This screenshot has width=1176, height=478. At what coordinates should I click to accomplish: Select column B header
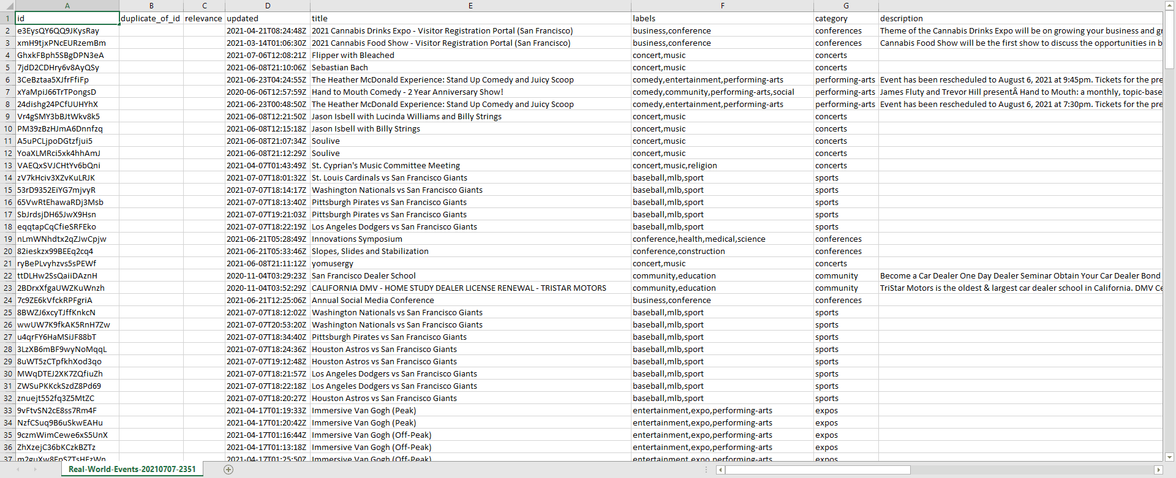[151, 5]
